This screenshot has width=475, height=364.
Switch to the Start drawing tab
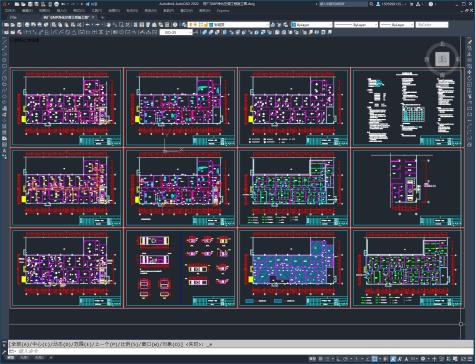click(13, 17)
